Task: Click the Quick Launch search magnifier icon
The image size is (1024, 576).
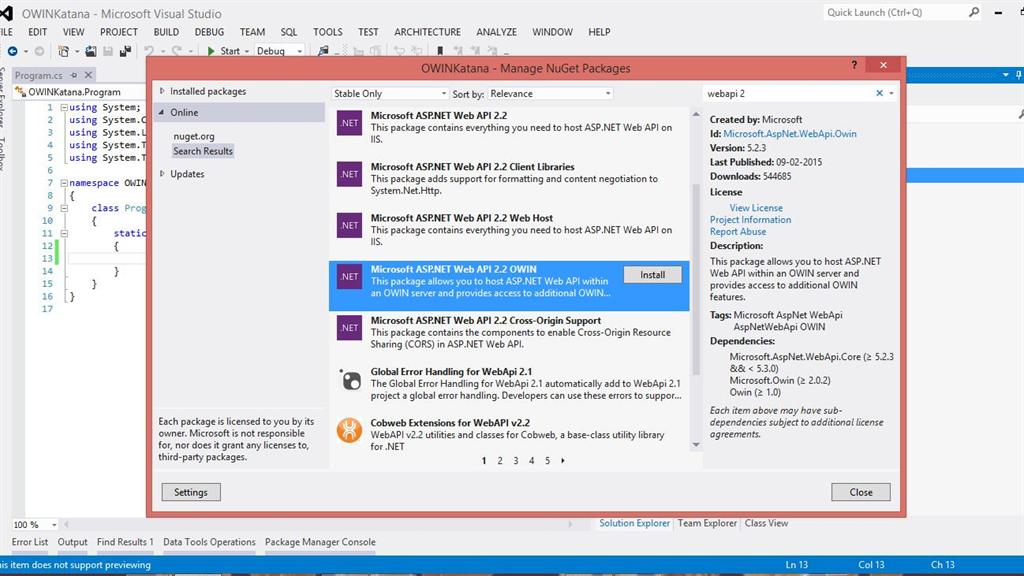Action: click(x=974, y=12)
